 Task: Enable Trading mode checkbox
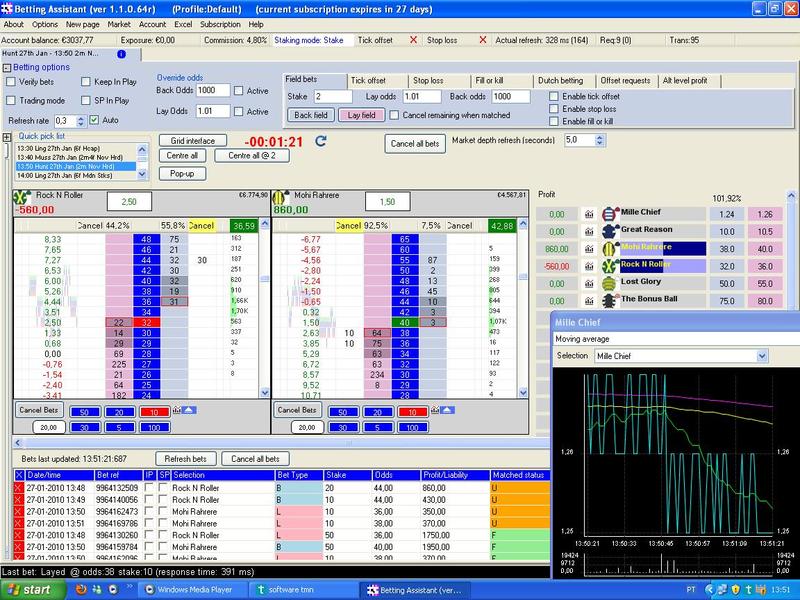(11, 101)
